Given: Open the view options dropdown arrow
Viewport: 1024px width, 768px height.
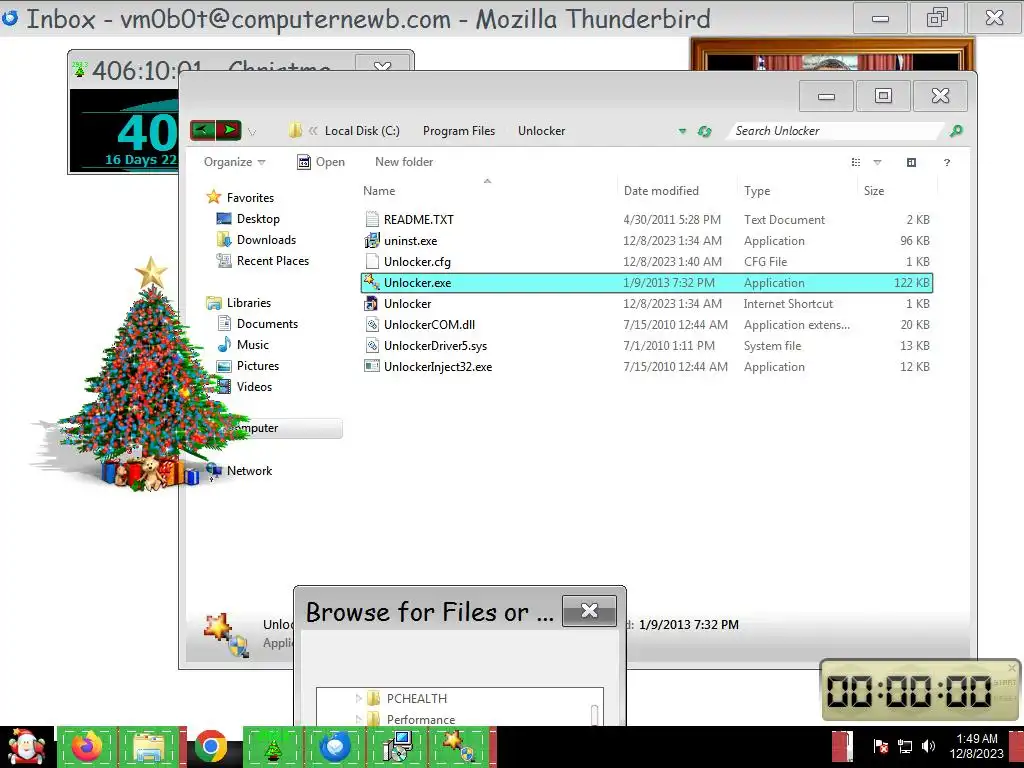Looking at the screenshot, I should click(877, 162).
